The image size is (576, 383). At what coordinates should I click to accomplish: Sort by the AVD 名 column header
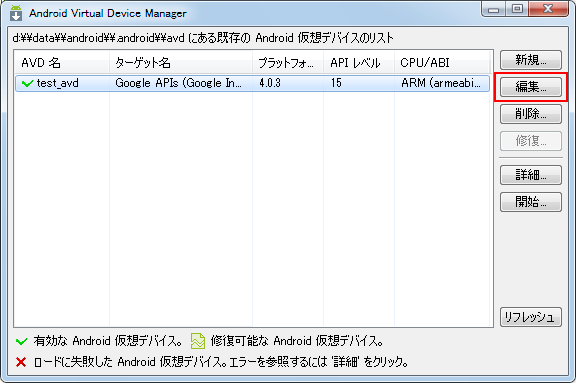click(62, 63)
